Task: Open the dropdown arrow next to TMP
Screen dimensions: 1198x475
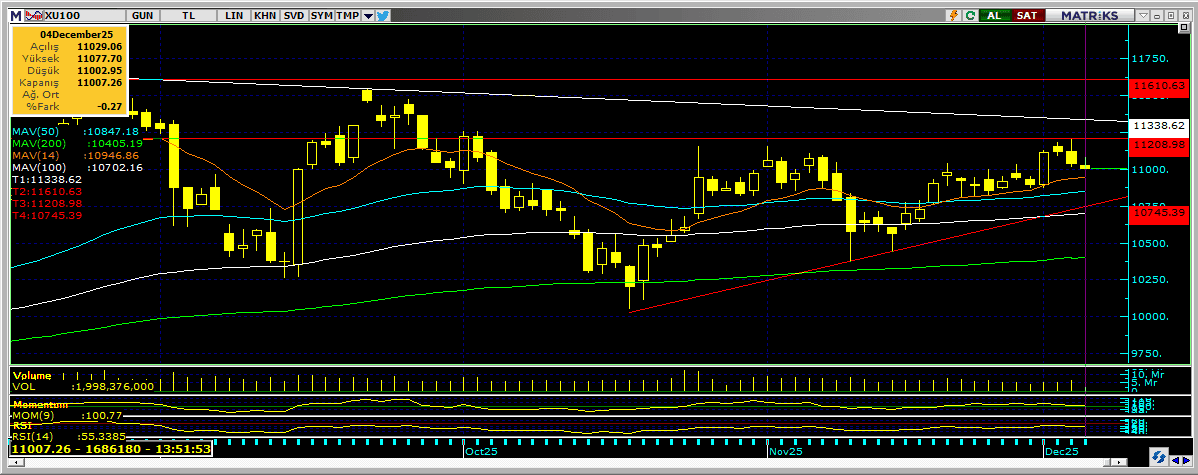Action: coord(368,16)
